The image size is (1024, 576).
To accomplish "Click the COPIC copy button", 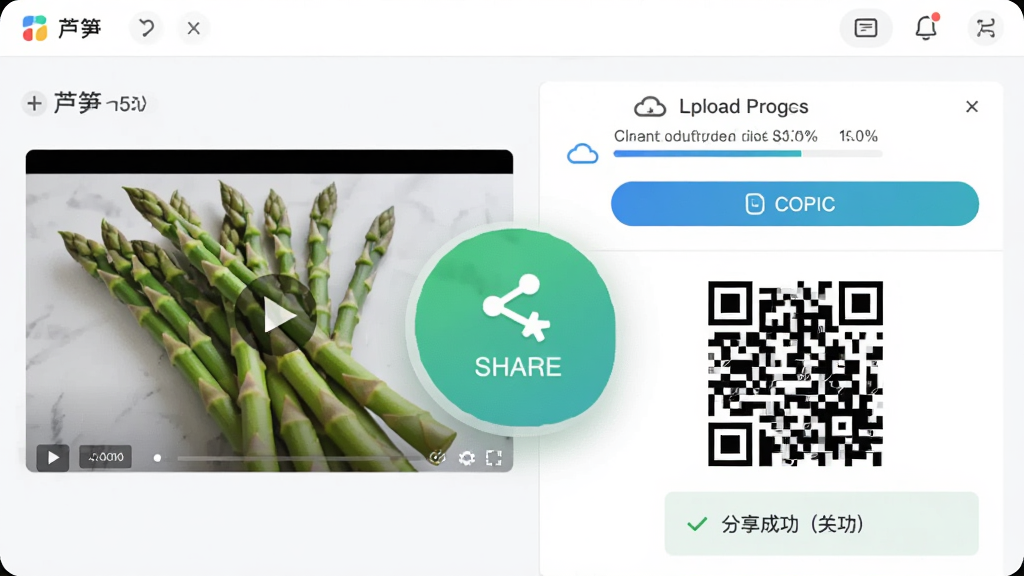I will point(795,204).
